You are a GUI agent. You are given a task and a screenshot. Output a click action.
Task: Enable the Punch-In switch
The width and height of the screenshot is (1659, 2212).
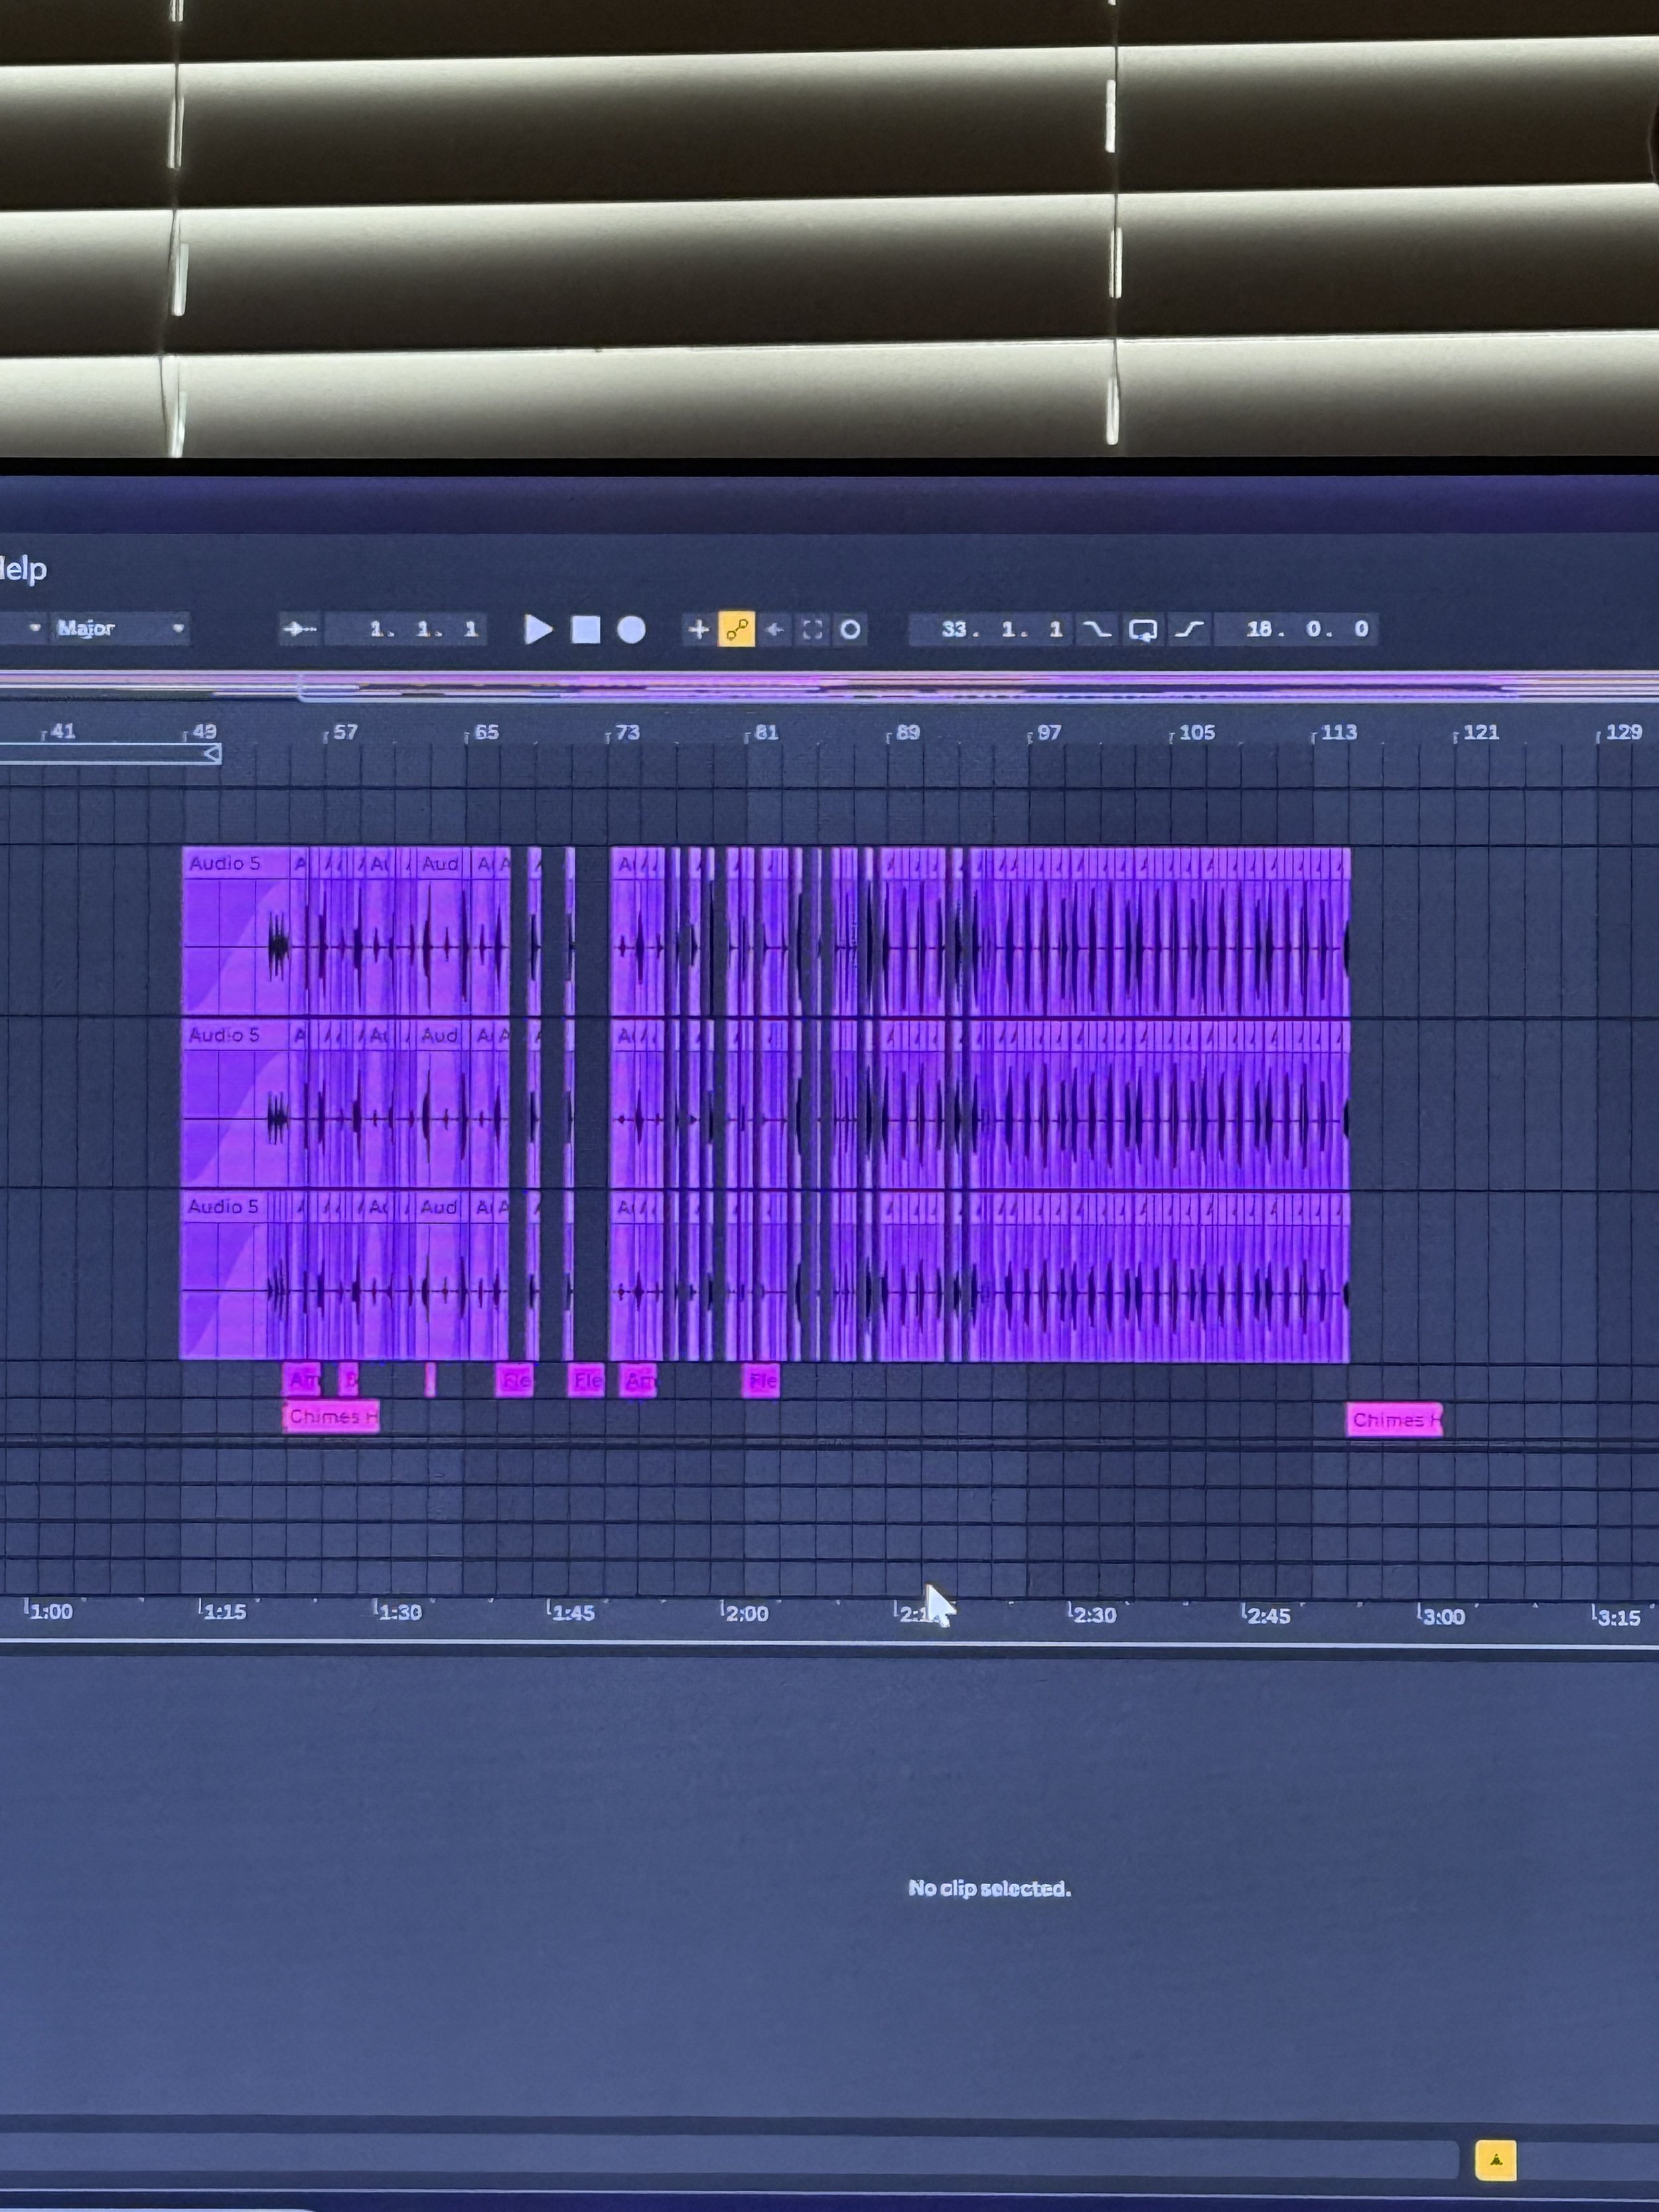(1097, 629)
